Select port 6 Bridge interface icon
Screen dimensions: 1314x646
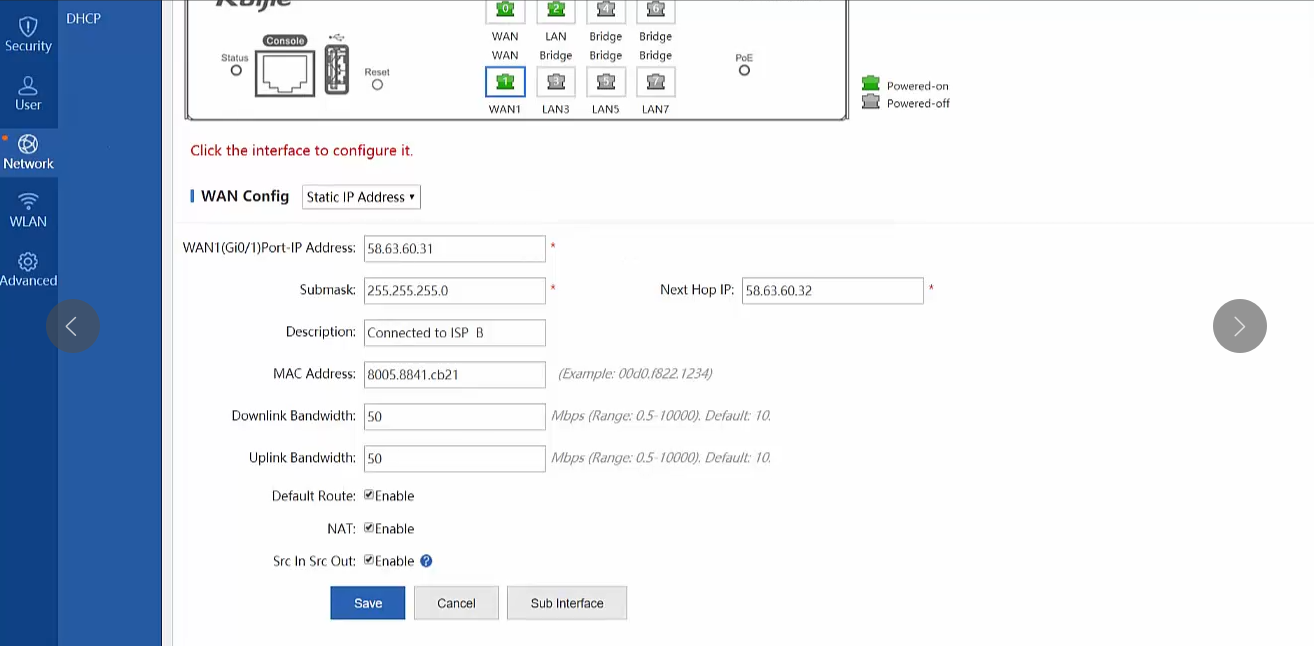[656, 10]
